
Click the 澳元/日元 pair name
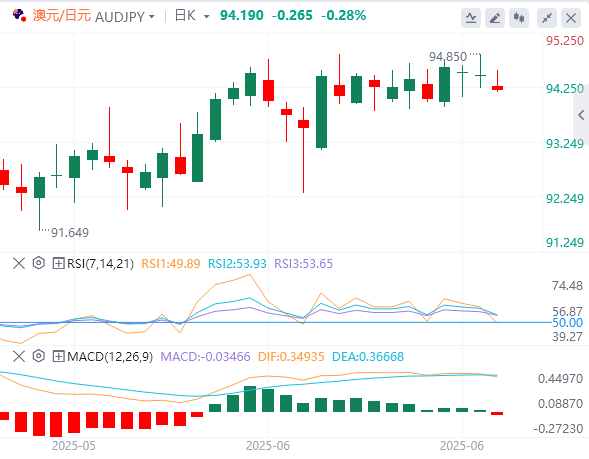(x=62, y=16)
